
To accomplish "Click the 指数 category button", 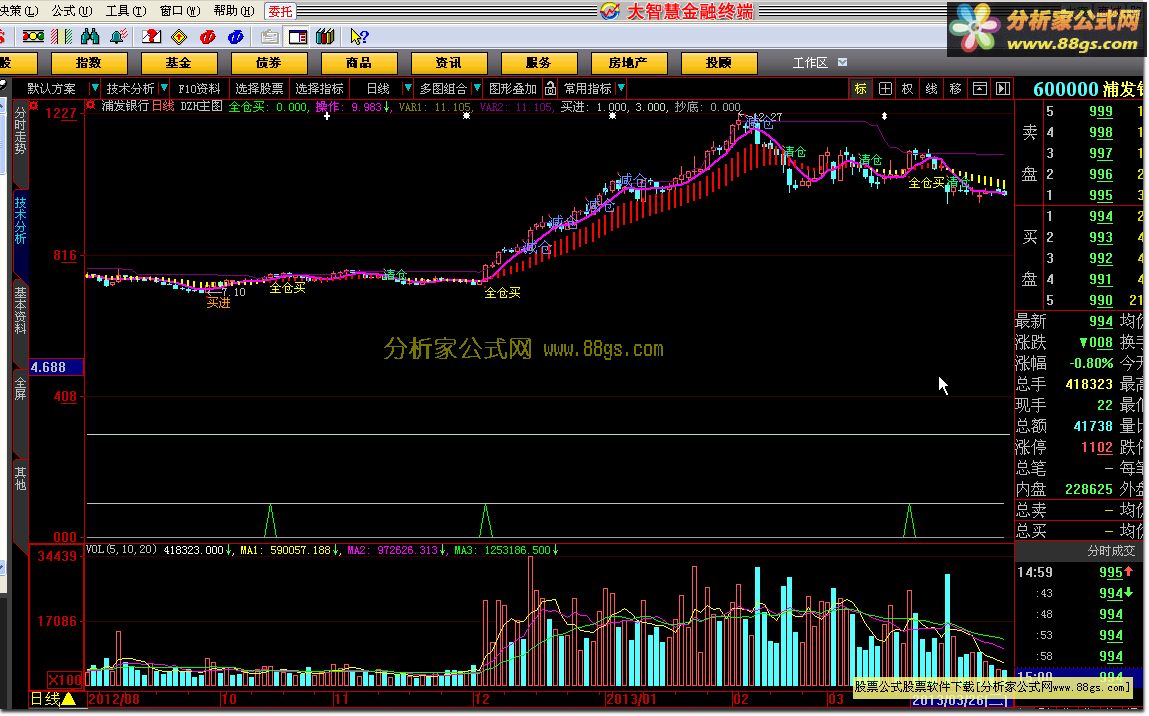I will 89,62.
